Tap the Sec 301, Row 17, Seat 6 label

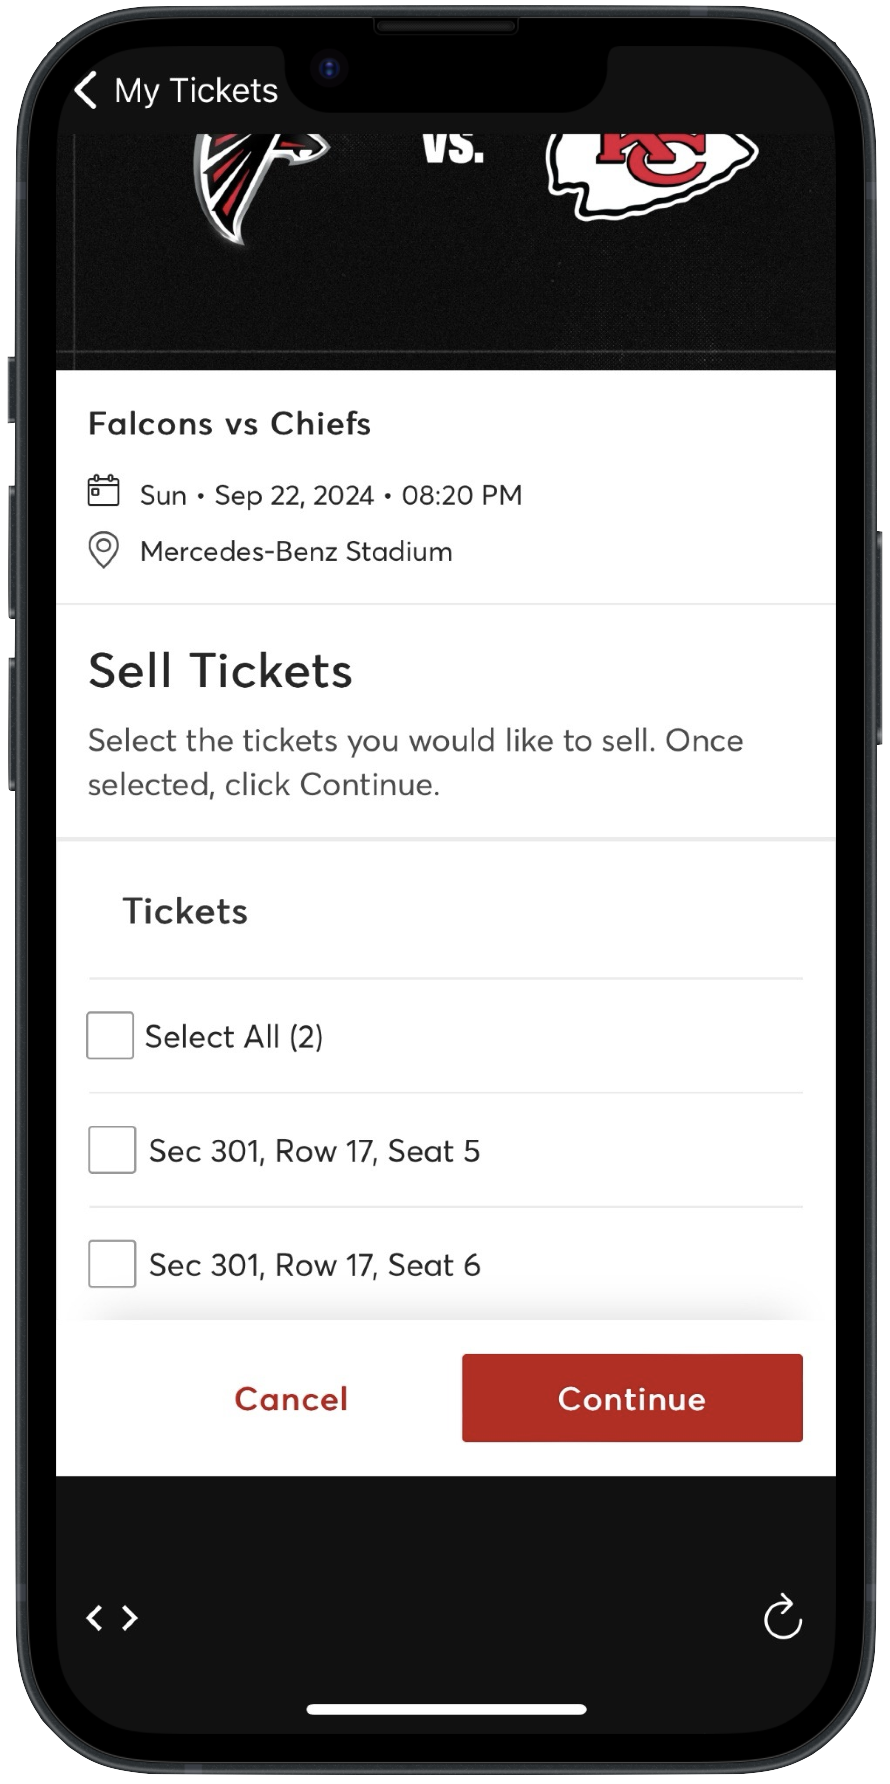coord(314,1265)
